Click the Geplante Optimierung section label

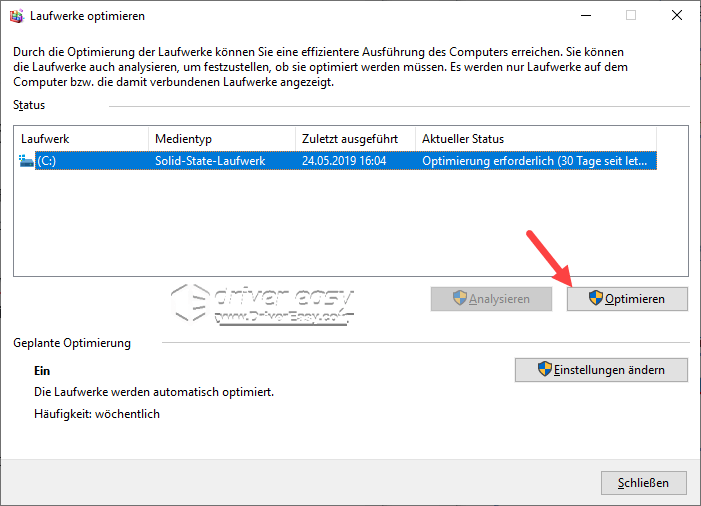(72, 343)
